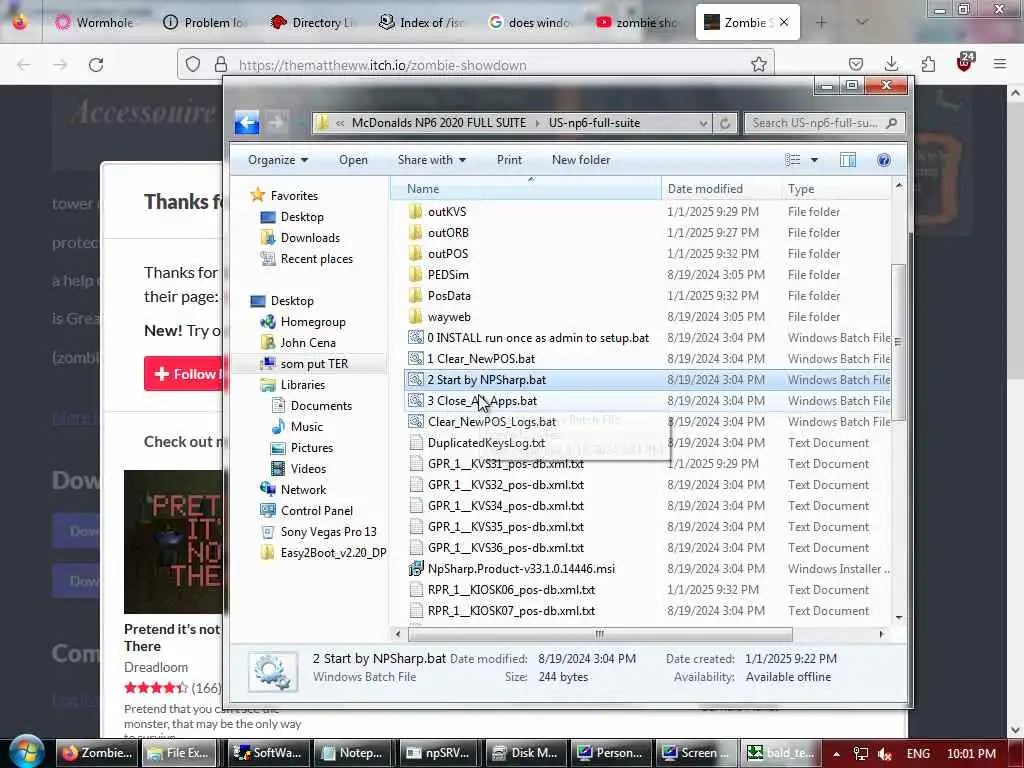
Task: Select GPR_1__KVS32_pos-db.xml.txt file
Action: pos(505,485)
